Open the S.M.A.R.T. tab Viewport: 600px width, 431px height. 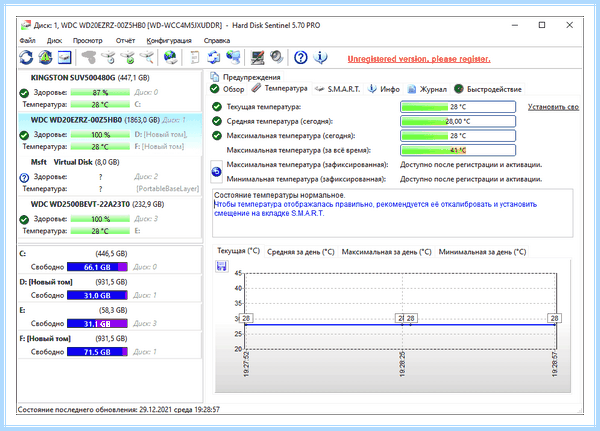(x=337, y=89)
